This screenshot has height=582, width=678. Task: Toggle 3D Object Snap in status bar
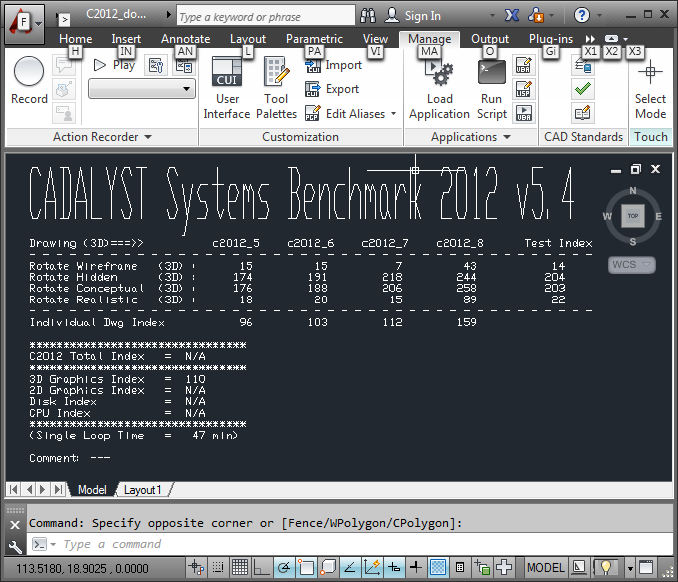[328, 567]
